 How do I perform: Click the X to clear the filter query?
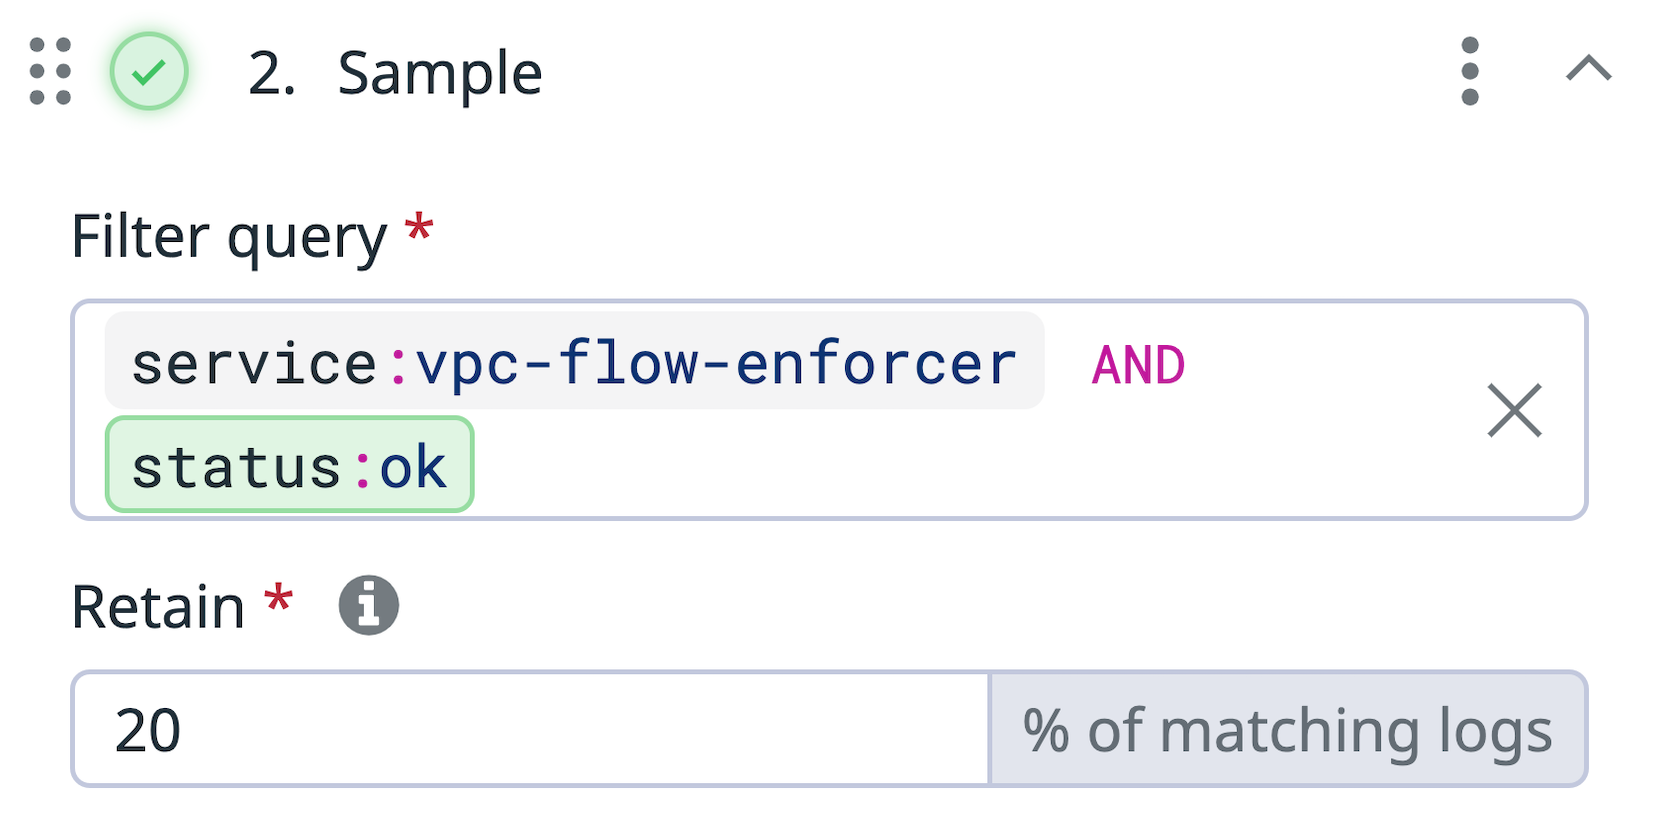(x=1515, y=410)
